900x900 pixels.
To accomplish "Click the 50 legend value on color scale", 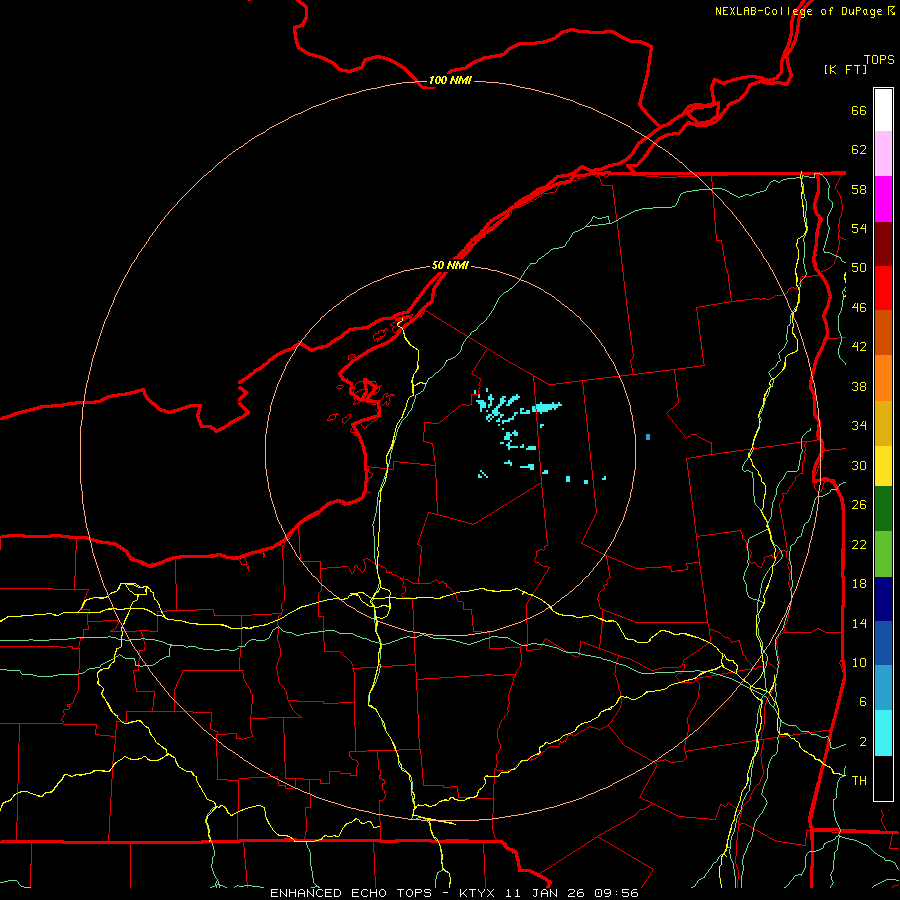I will click(x=859, y=268).
